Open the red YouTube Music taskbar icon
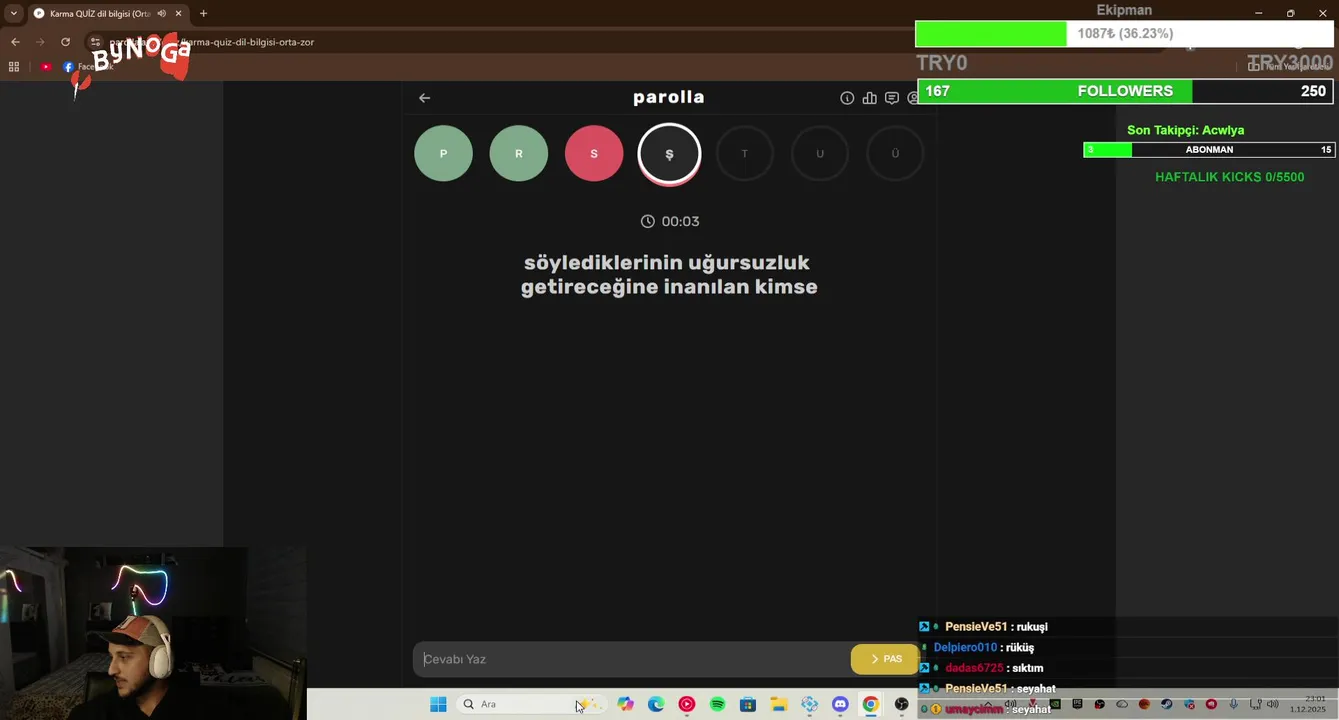This screenshot has width=1339, height=720. [x=687, y=704]
